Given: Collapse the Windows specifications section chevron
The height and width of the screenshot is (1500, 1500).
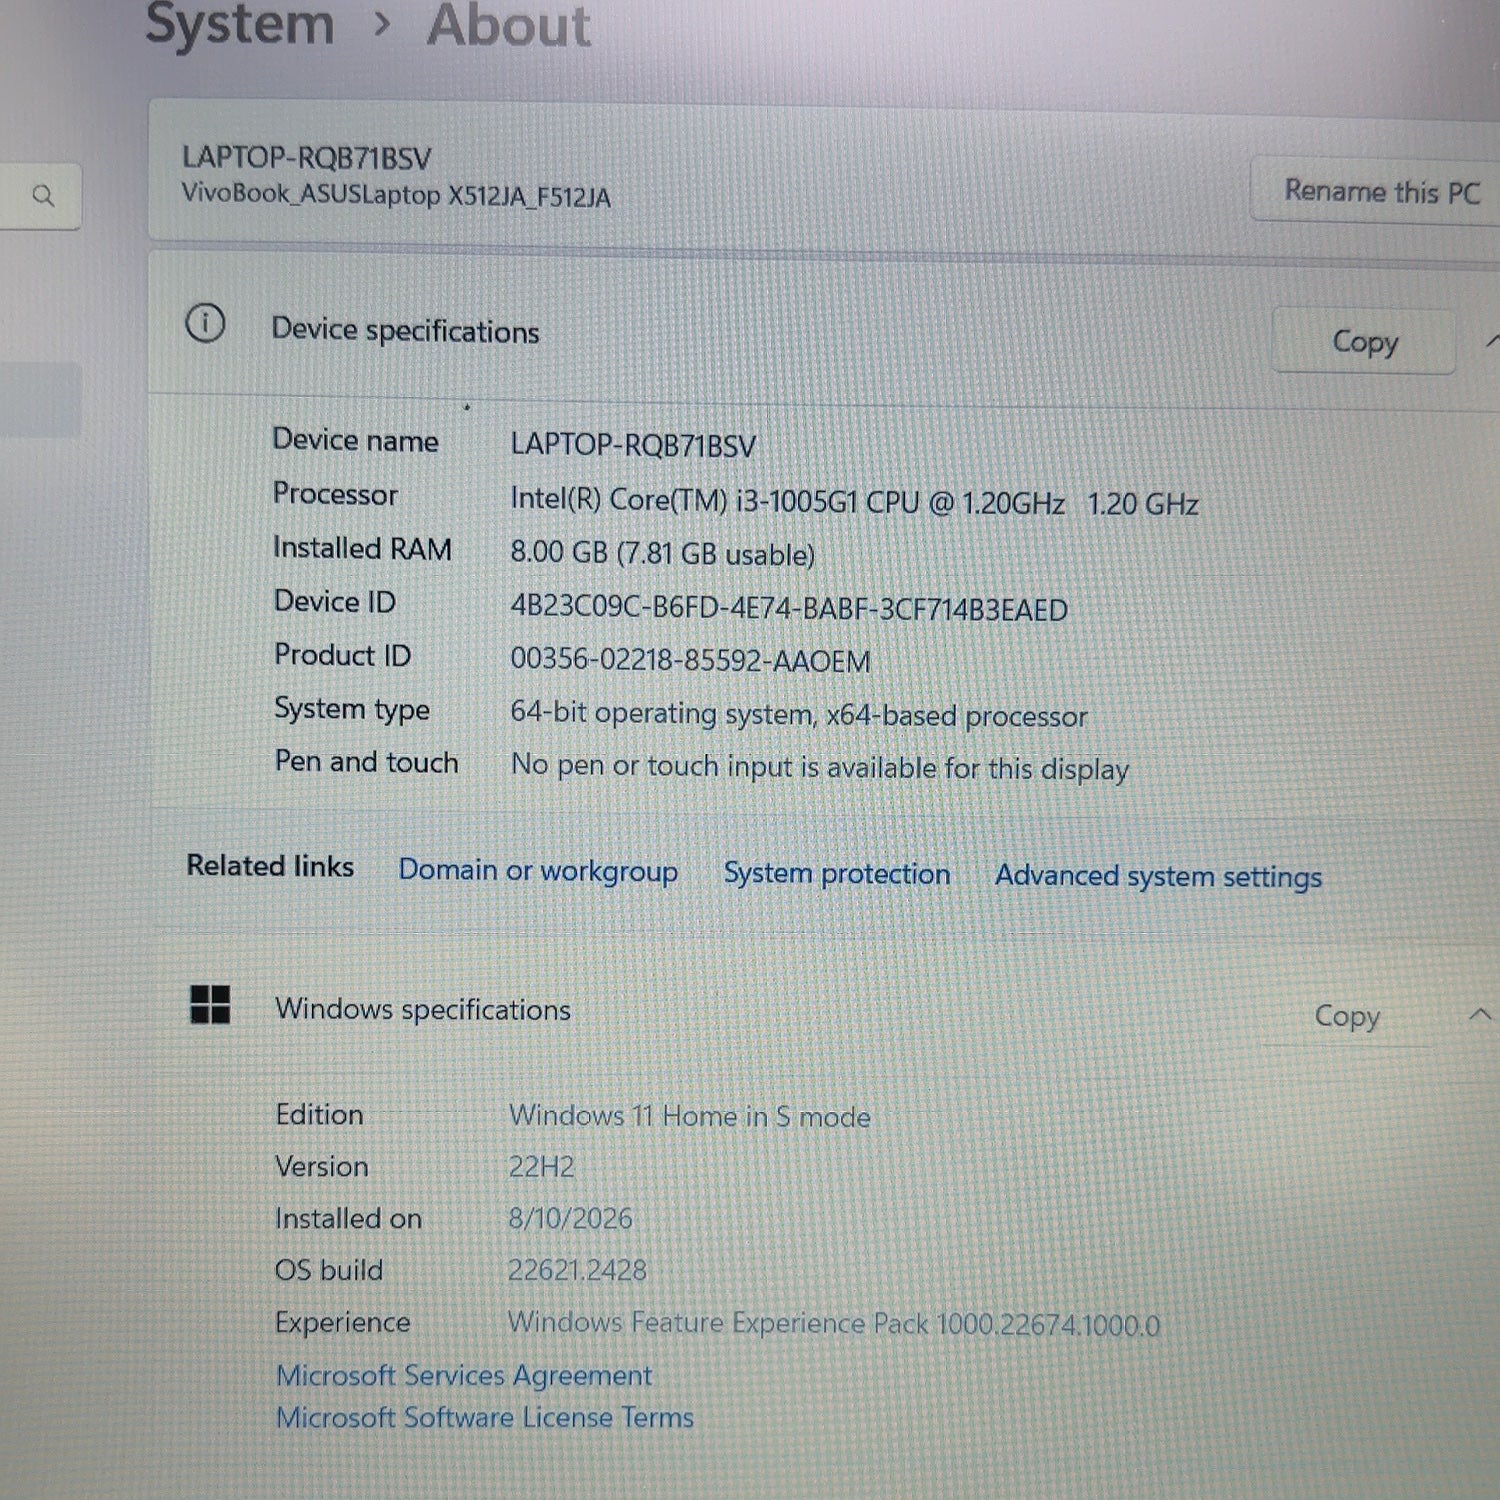Looking at the screenshot, I should [1481, 1016].
